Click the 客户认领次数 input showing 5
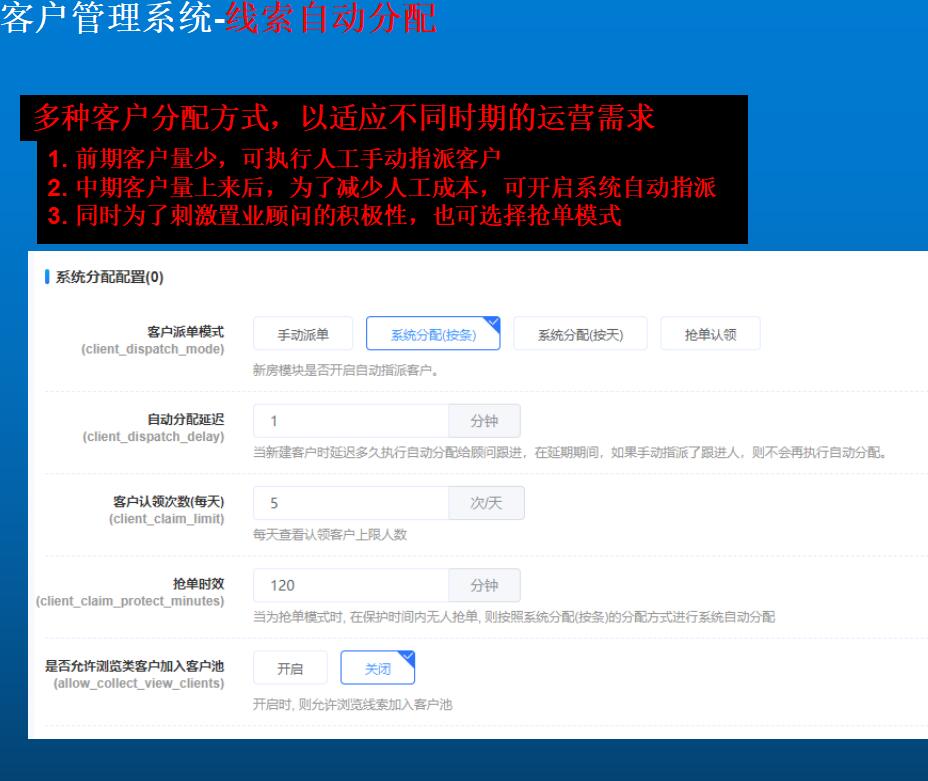This screenshot has width=928, height=781. click(350, 503)
